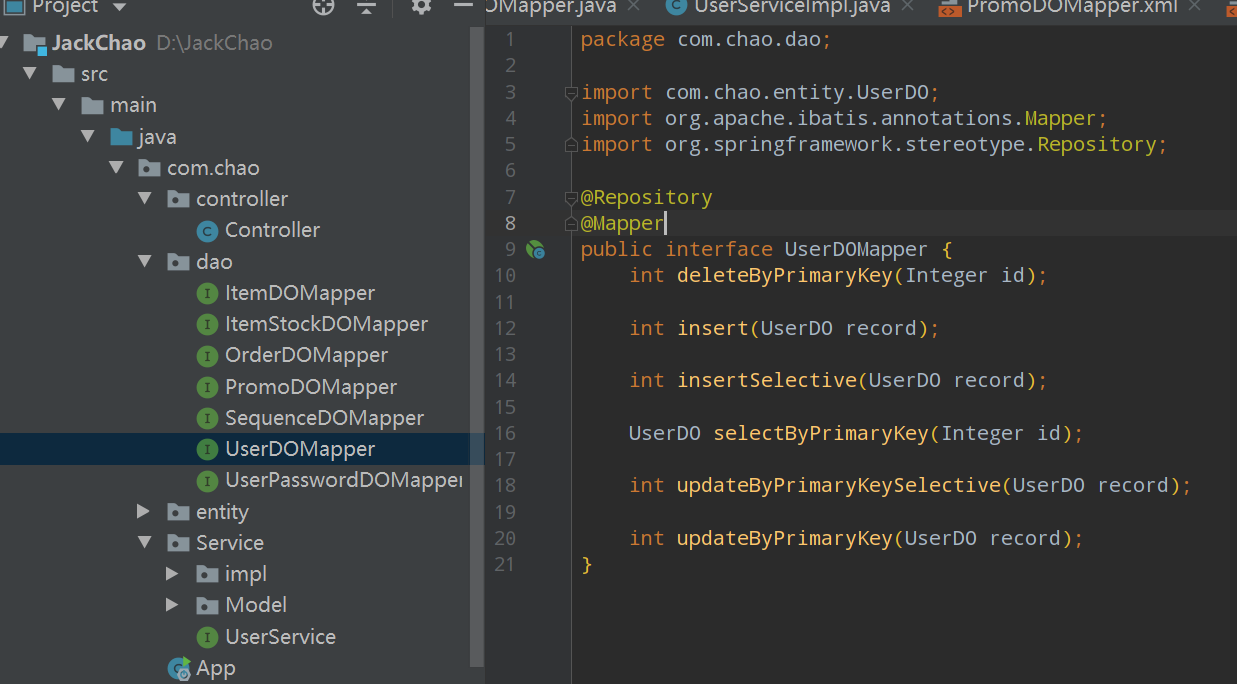The width and height of the screenshot is (1237, 684).
Task: Click the SequenceDOMapper interface icon
Action: pos(208,419)
